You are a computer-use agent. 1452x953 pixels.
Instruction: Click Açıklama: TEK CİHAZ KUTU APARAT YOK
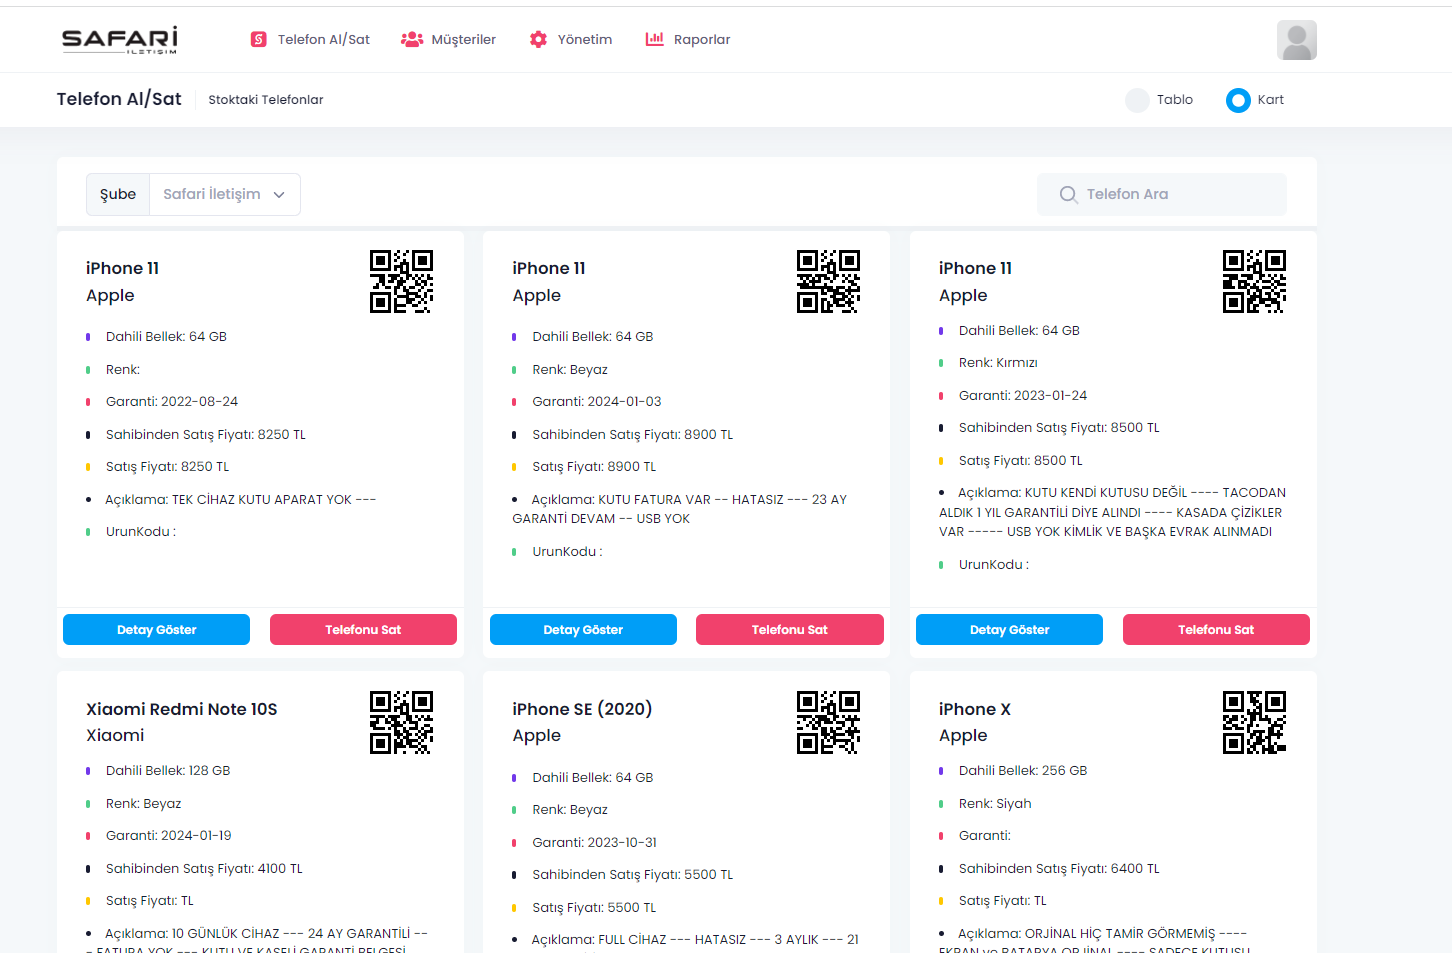tap(240, 499)
